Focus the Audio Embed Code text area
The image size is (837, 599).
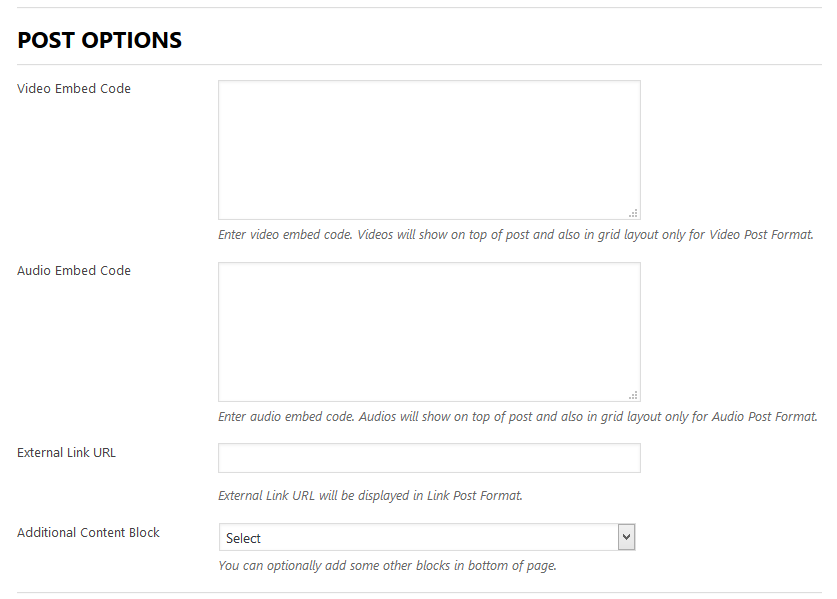click(429, 331)
